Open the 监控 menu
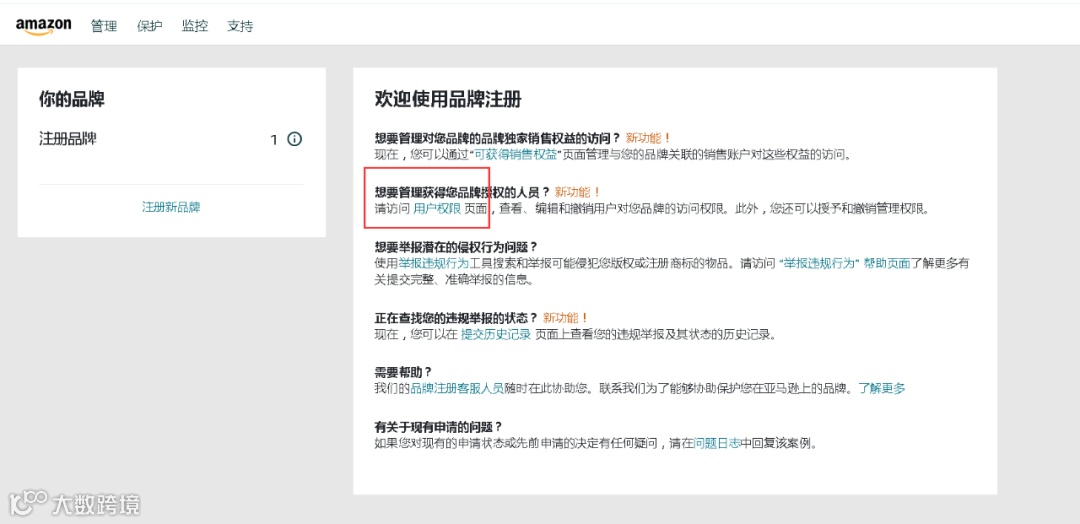Image resolution: width=1080 pixels, height=524 pixels. click(195, 27)
